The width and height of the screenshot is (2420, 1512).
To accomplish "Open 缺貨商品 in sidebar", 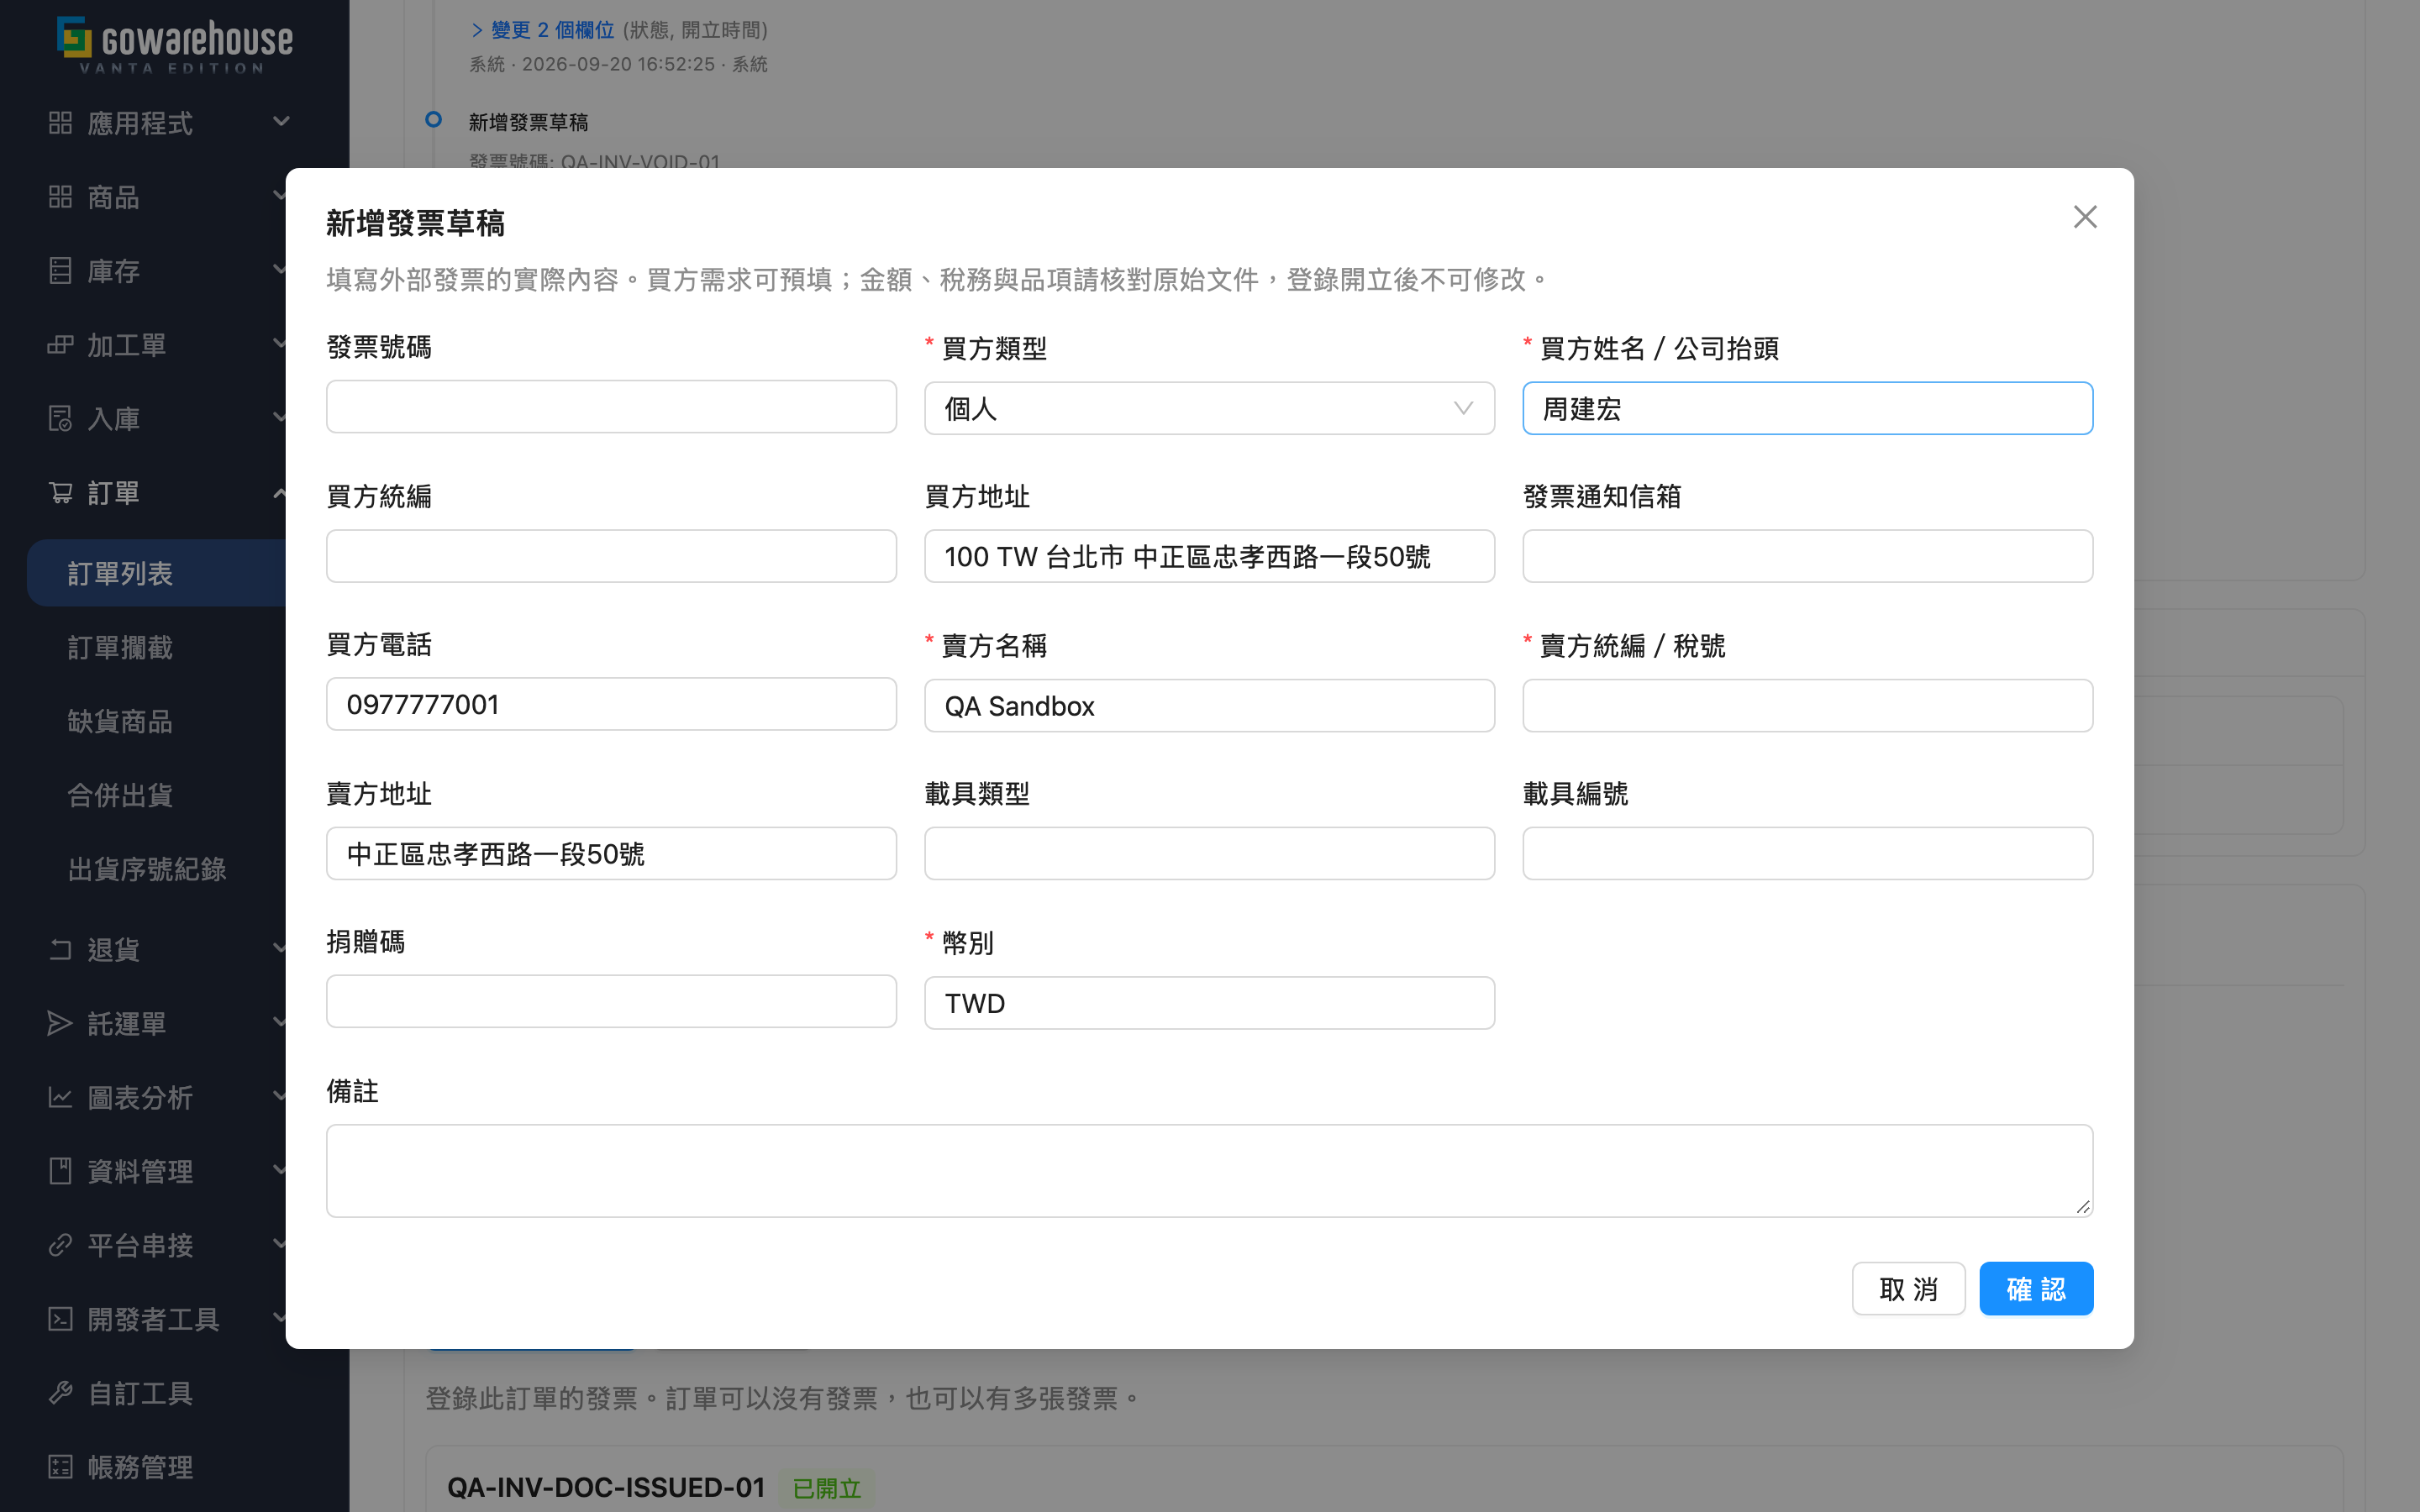I will pyautogui.click(x=120, y=721).
